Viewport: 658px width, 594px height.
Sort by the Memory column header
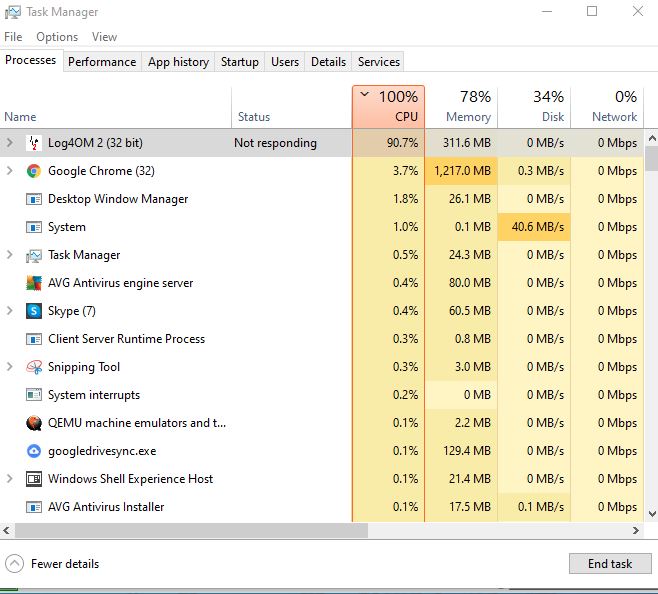coord(461,107)
